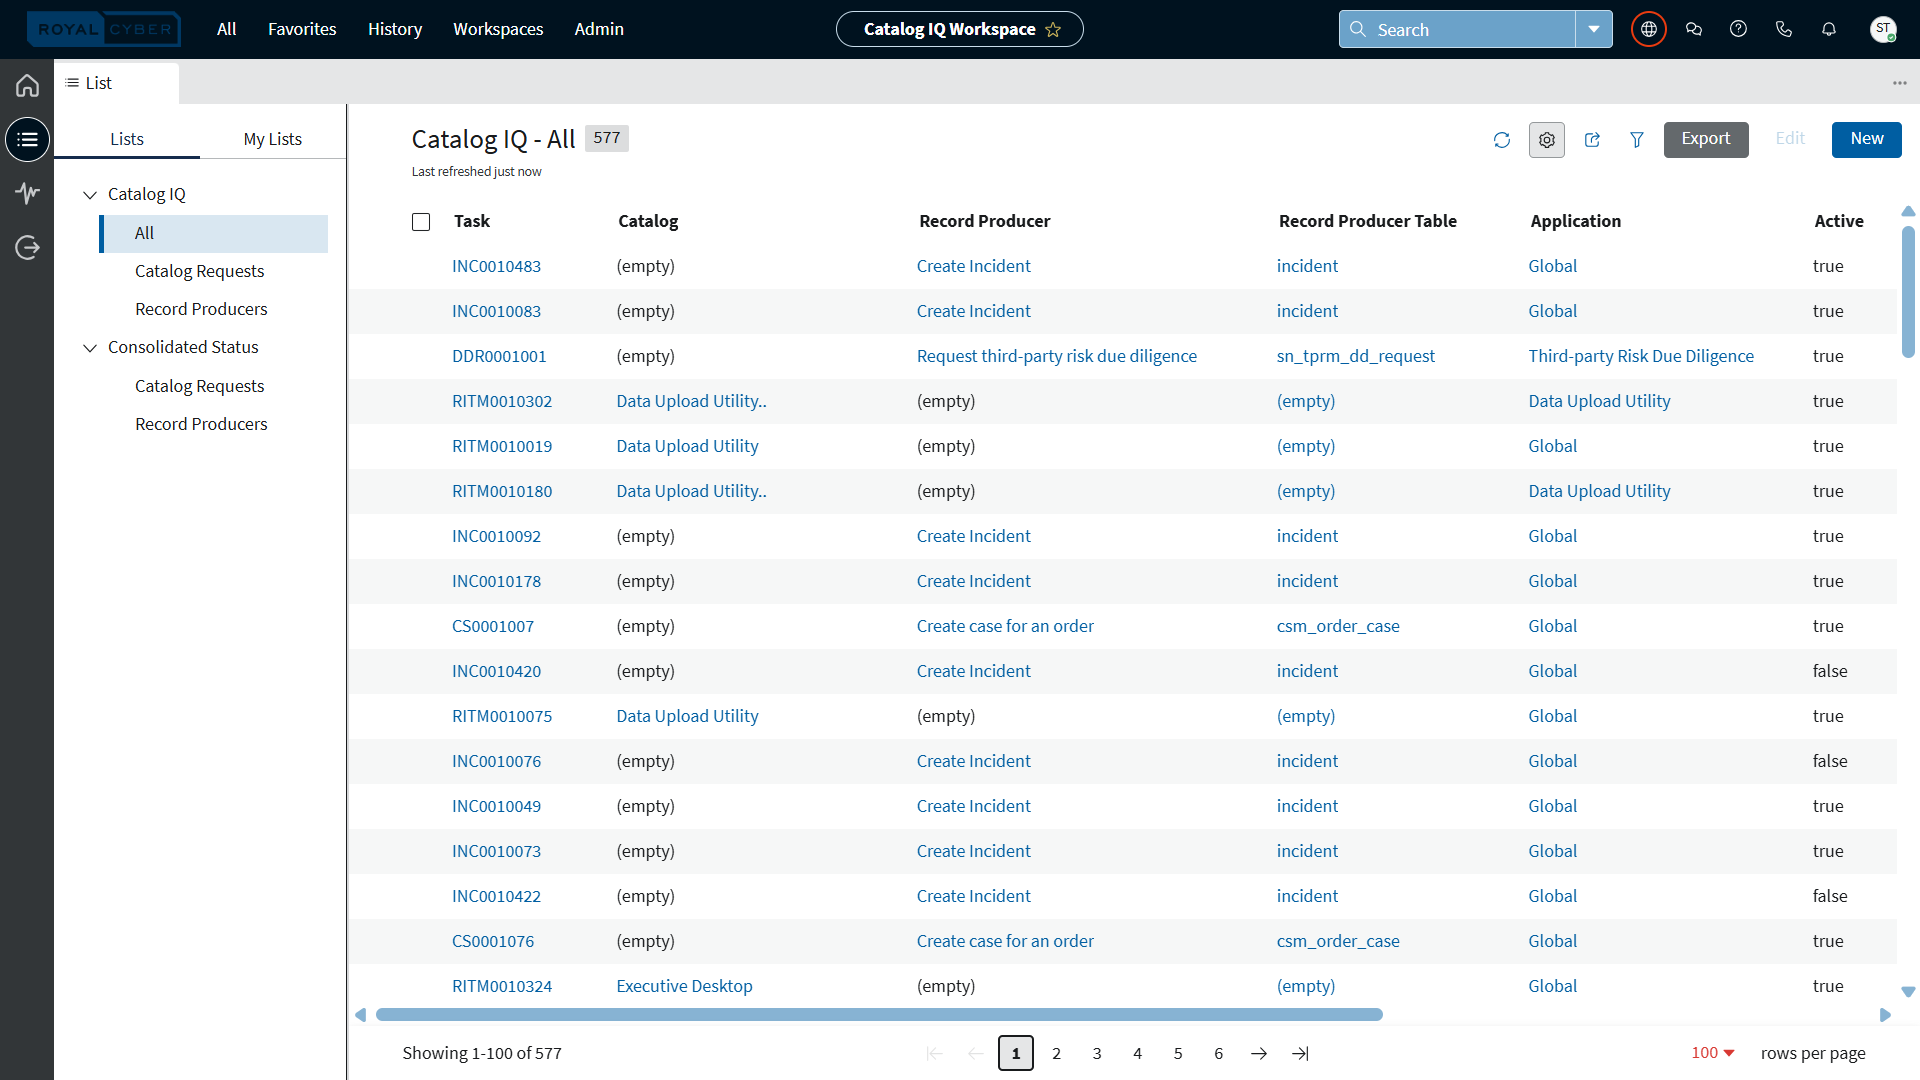Toggle the select all rows checkbox
1920x1080 pixels.
(421, 222)
